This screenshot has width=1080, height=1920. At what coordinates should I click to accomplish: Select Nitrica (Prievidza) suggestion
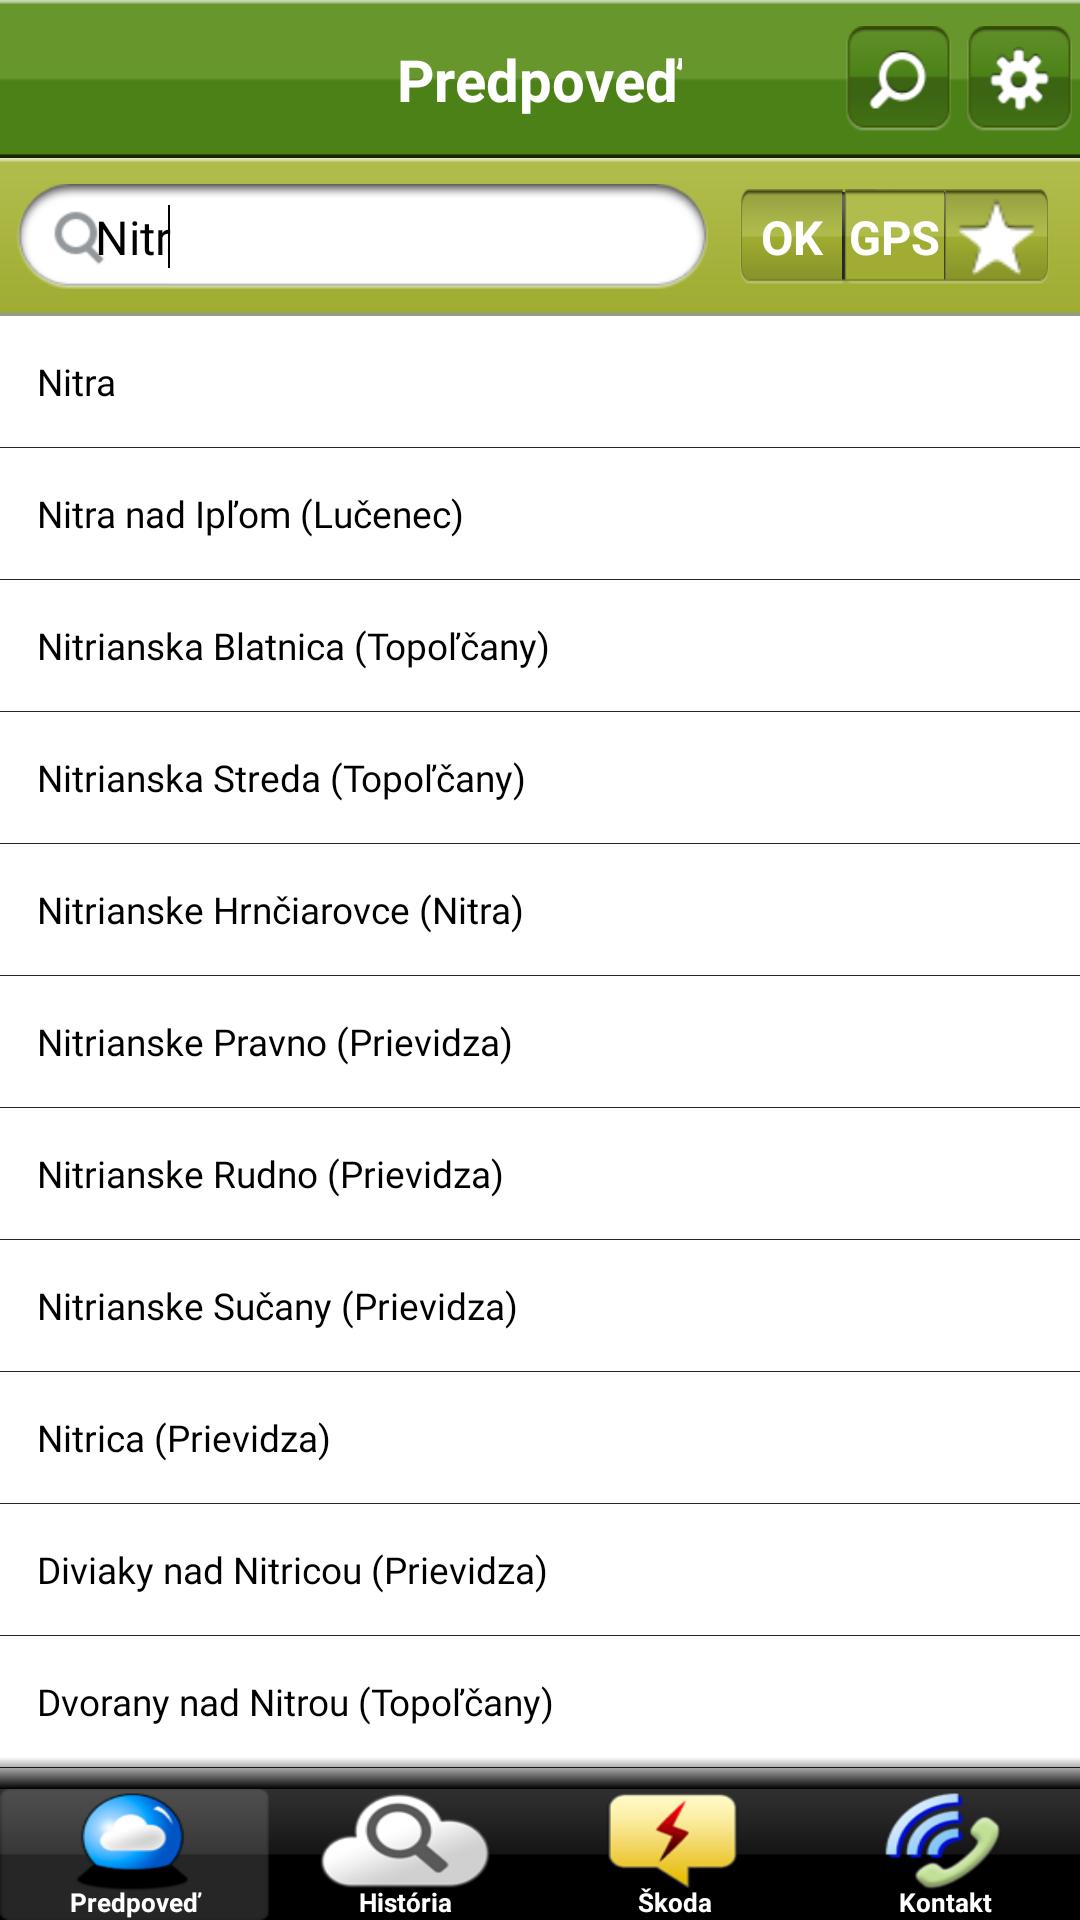[540, 1439]
